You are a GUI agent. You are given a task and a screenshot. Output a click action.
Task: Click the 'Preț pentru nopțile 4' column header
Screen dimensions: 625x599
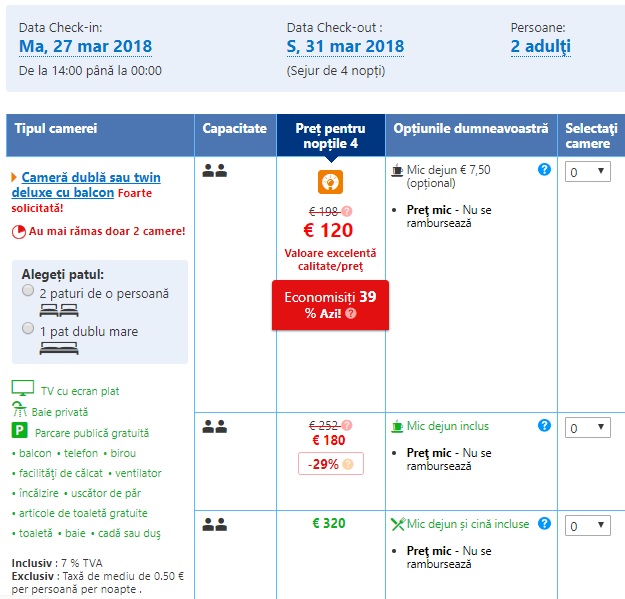(330, 136)
